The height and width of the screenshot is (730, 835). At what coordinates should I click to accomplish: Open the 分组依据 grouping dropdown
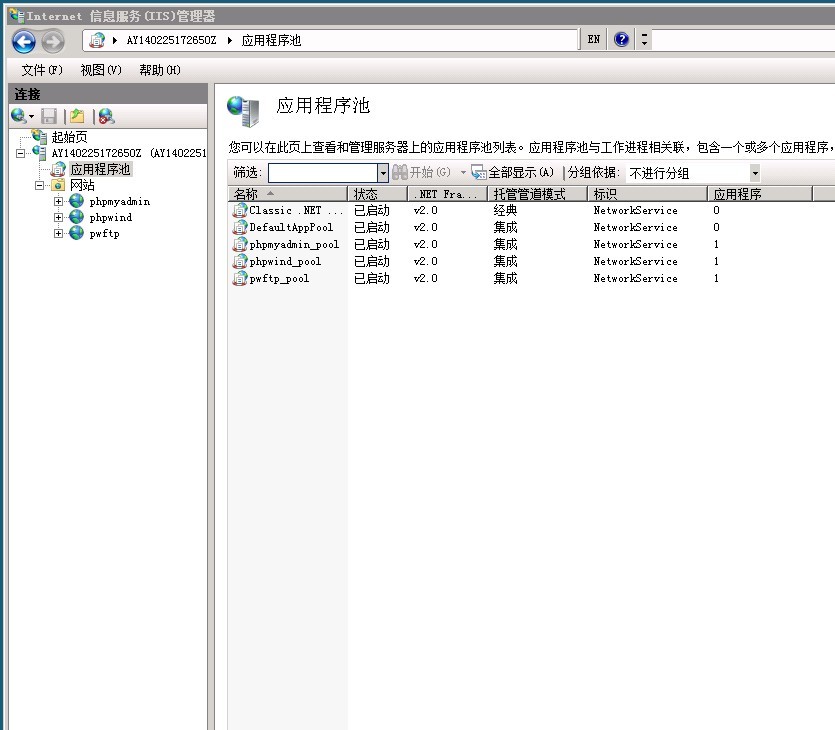[x=756, y=172]
